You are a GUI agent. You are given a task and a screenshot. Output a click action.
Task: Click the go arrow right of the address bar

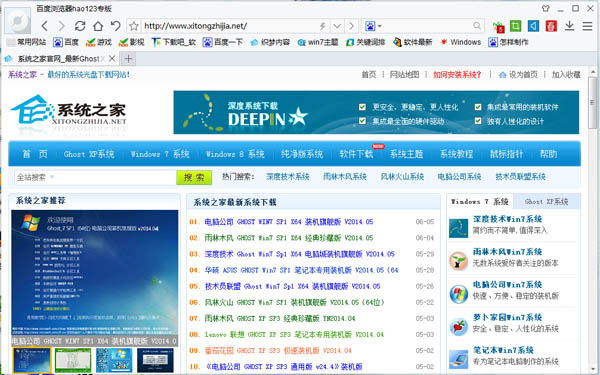(x=351, y=26)
